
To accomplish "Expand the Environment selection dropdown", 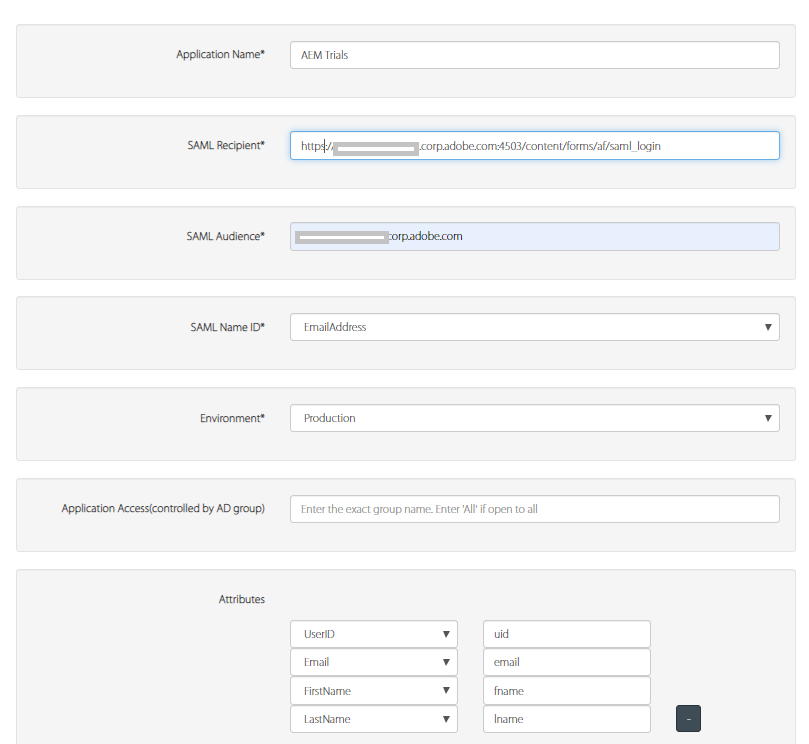I will coord(534,418).
